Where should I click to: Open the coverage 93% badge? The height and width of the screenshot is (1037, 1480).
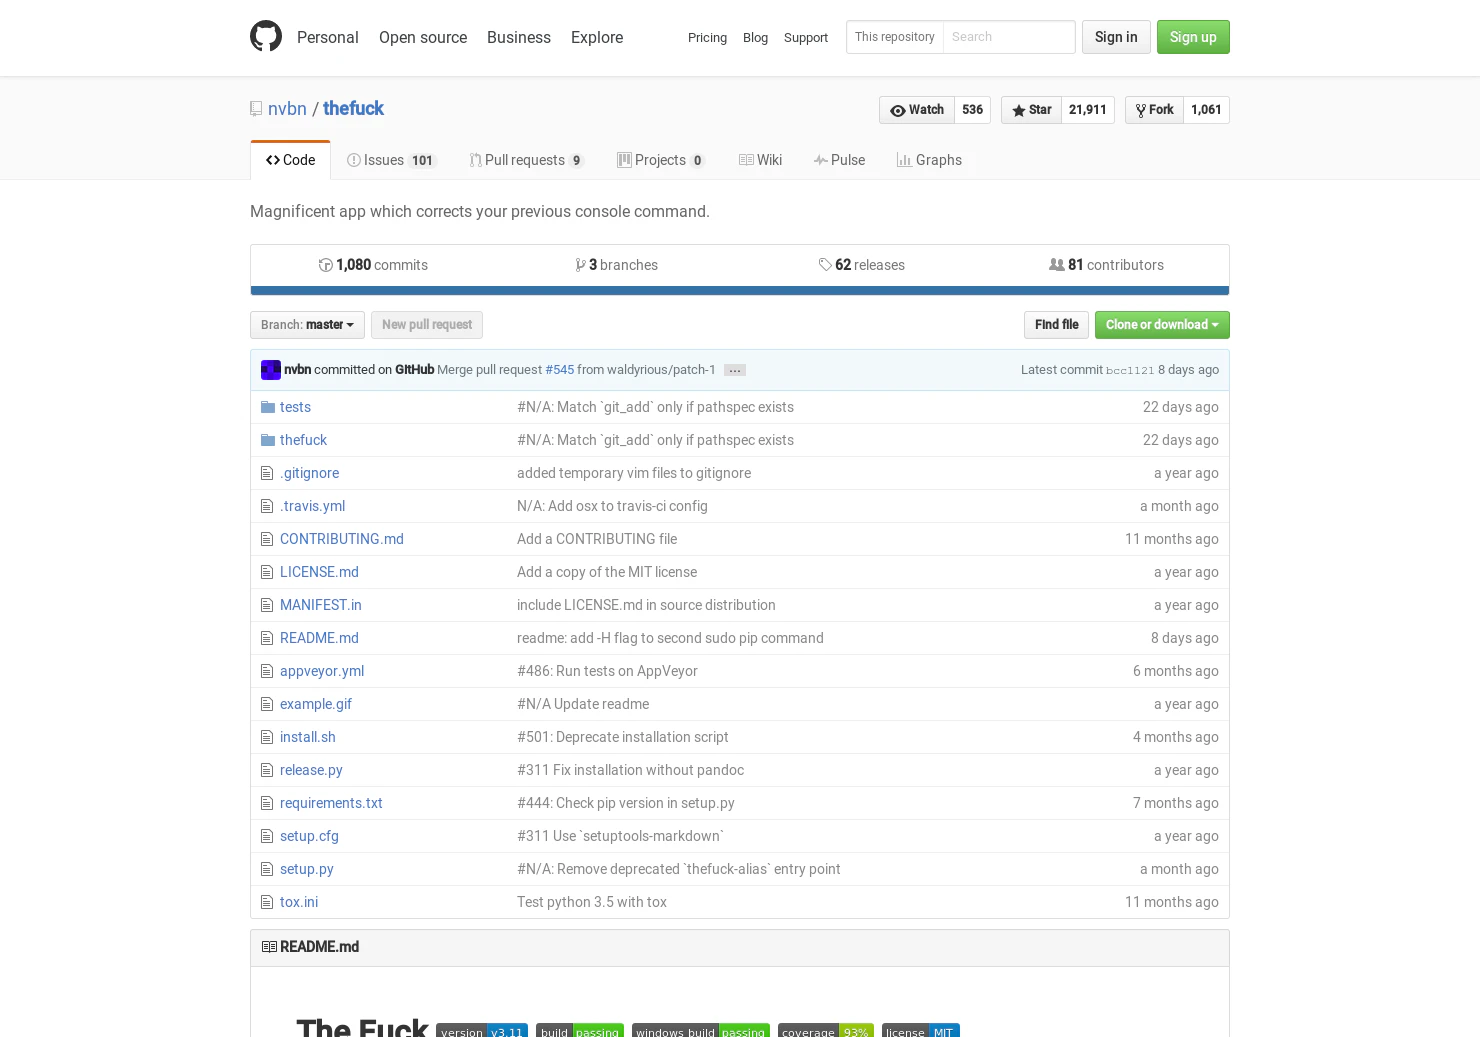click(826, 1031)
